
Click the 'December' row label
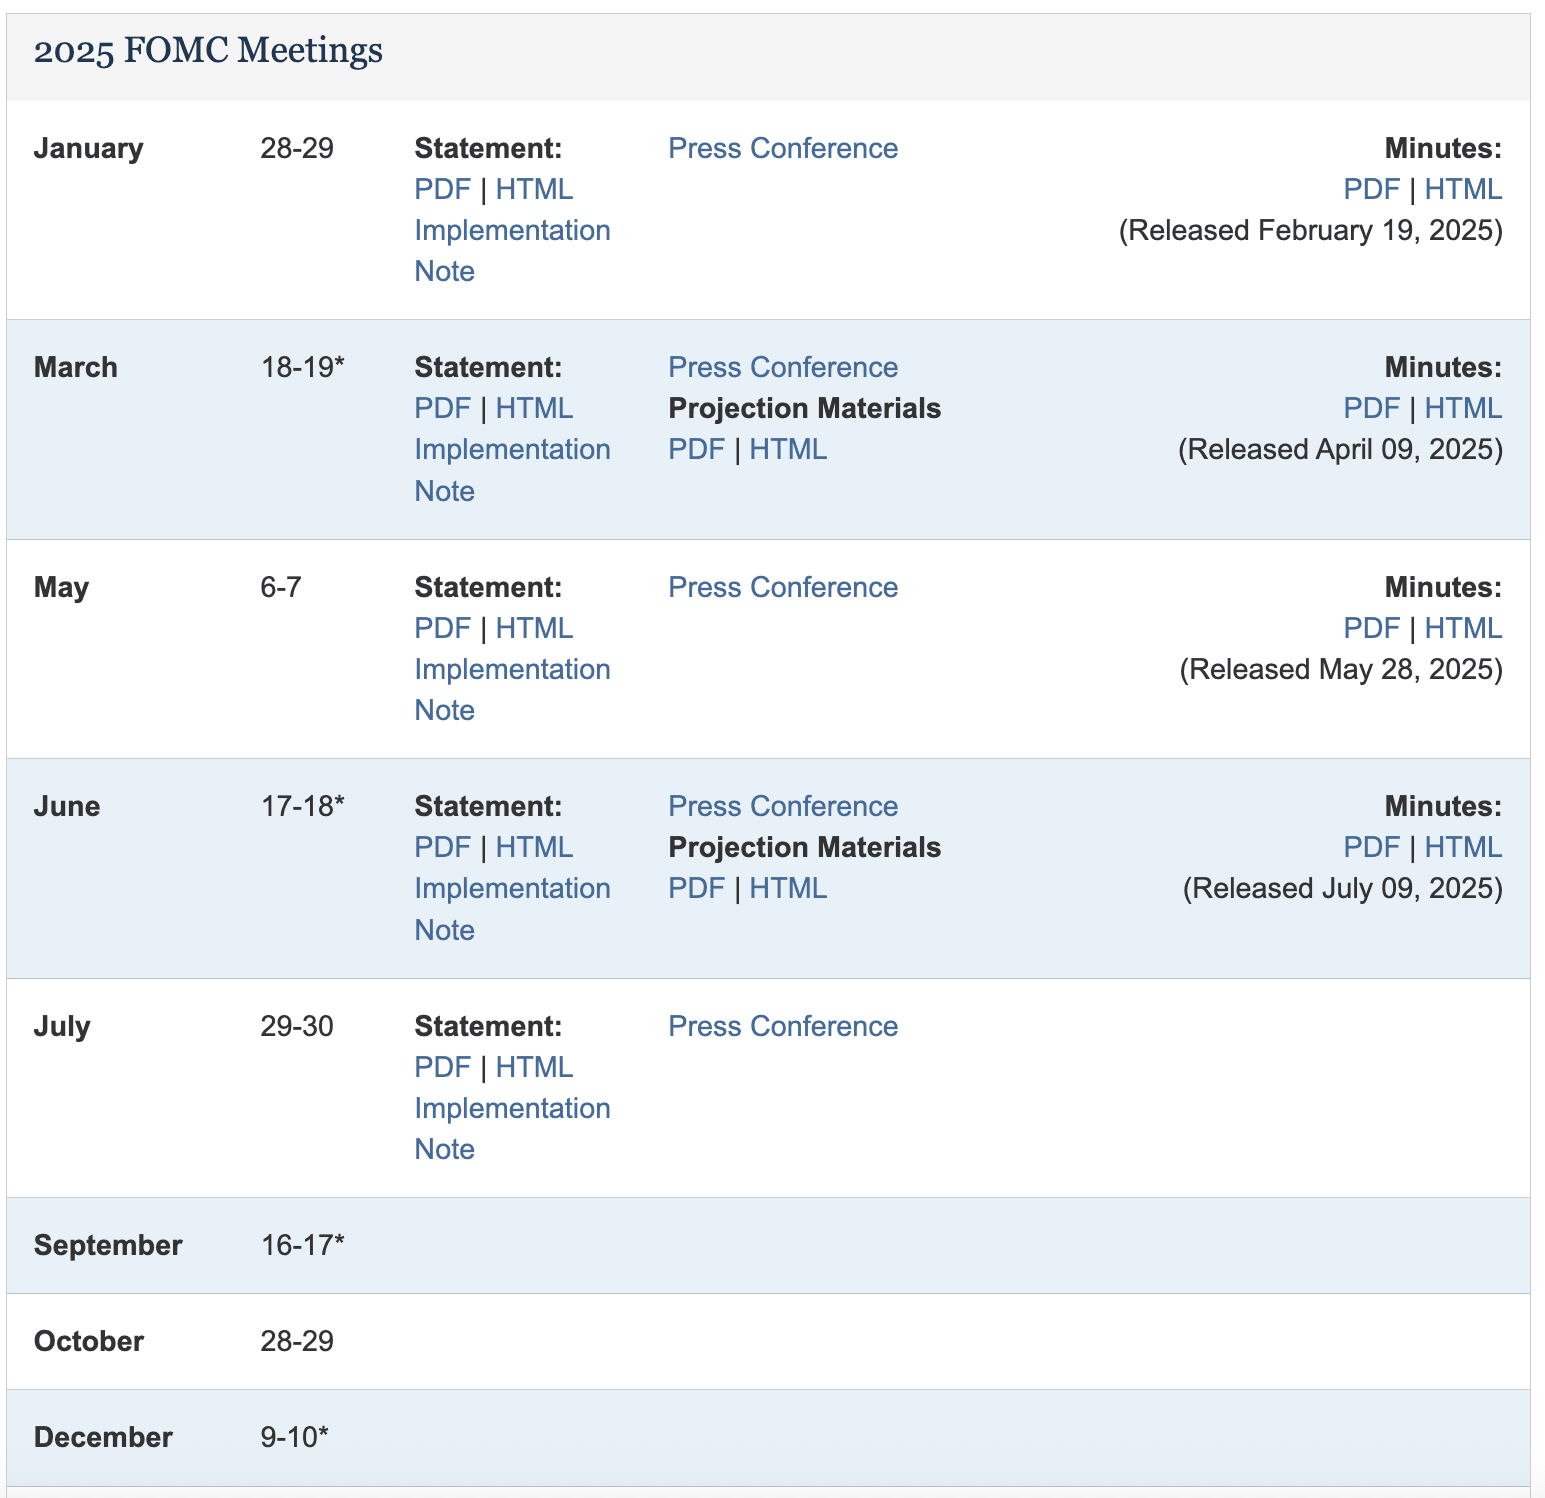(103, 1437)
